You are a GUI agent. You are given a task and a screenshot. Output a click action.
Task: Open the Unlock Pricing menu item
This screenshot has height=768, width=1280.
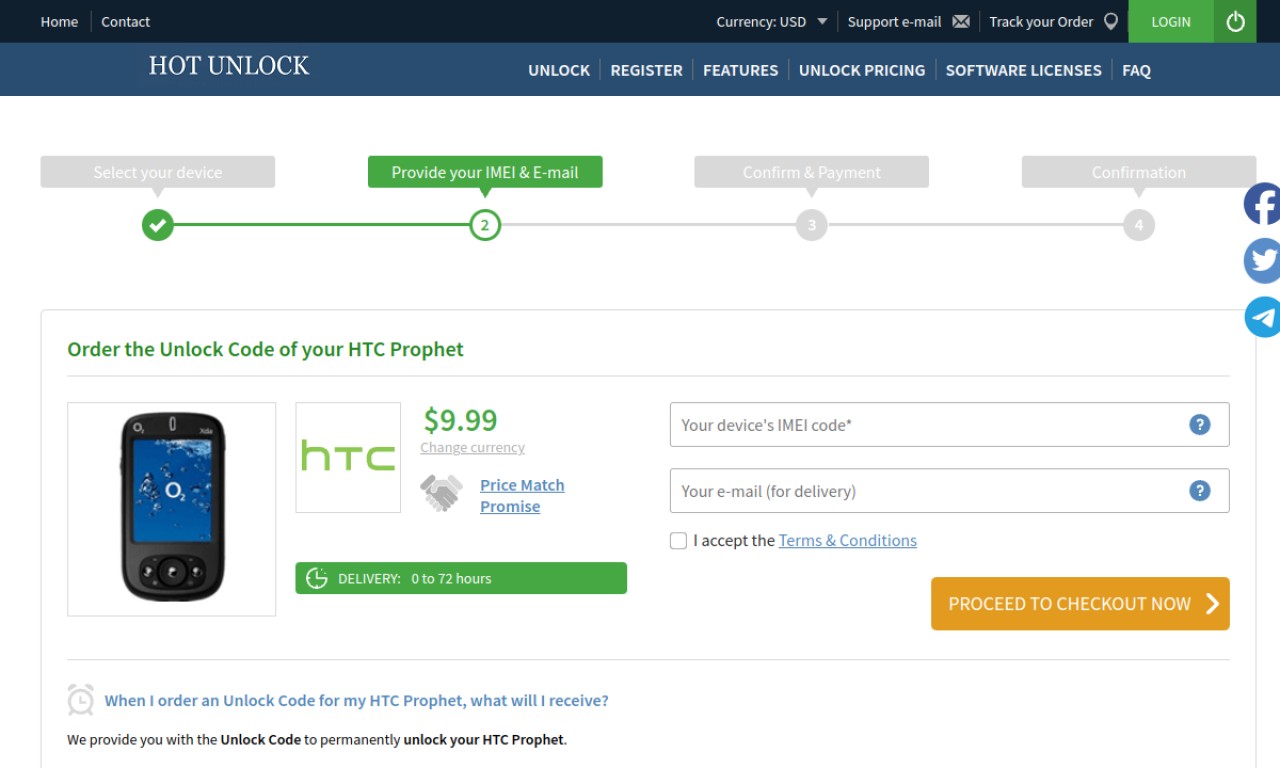pyautogui.click(x=862, y=70)
